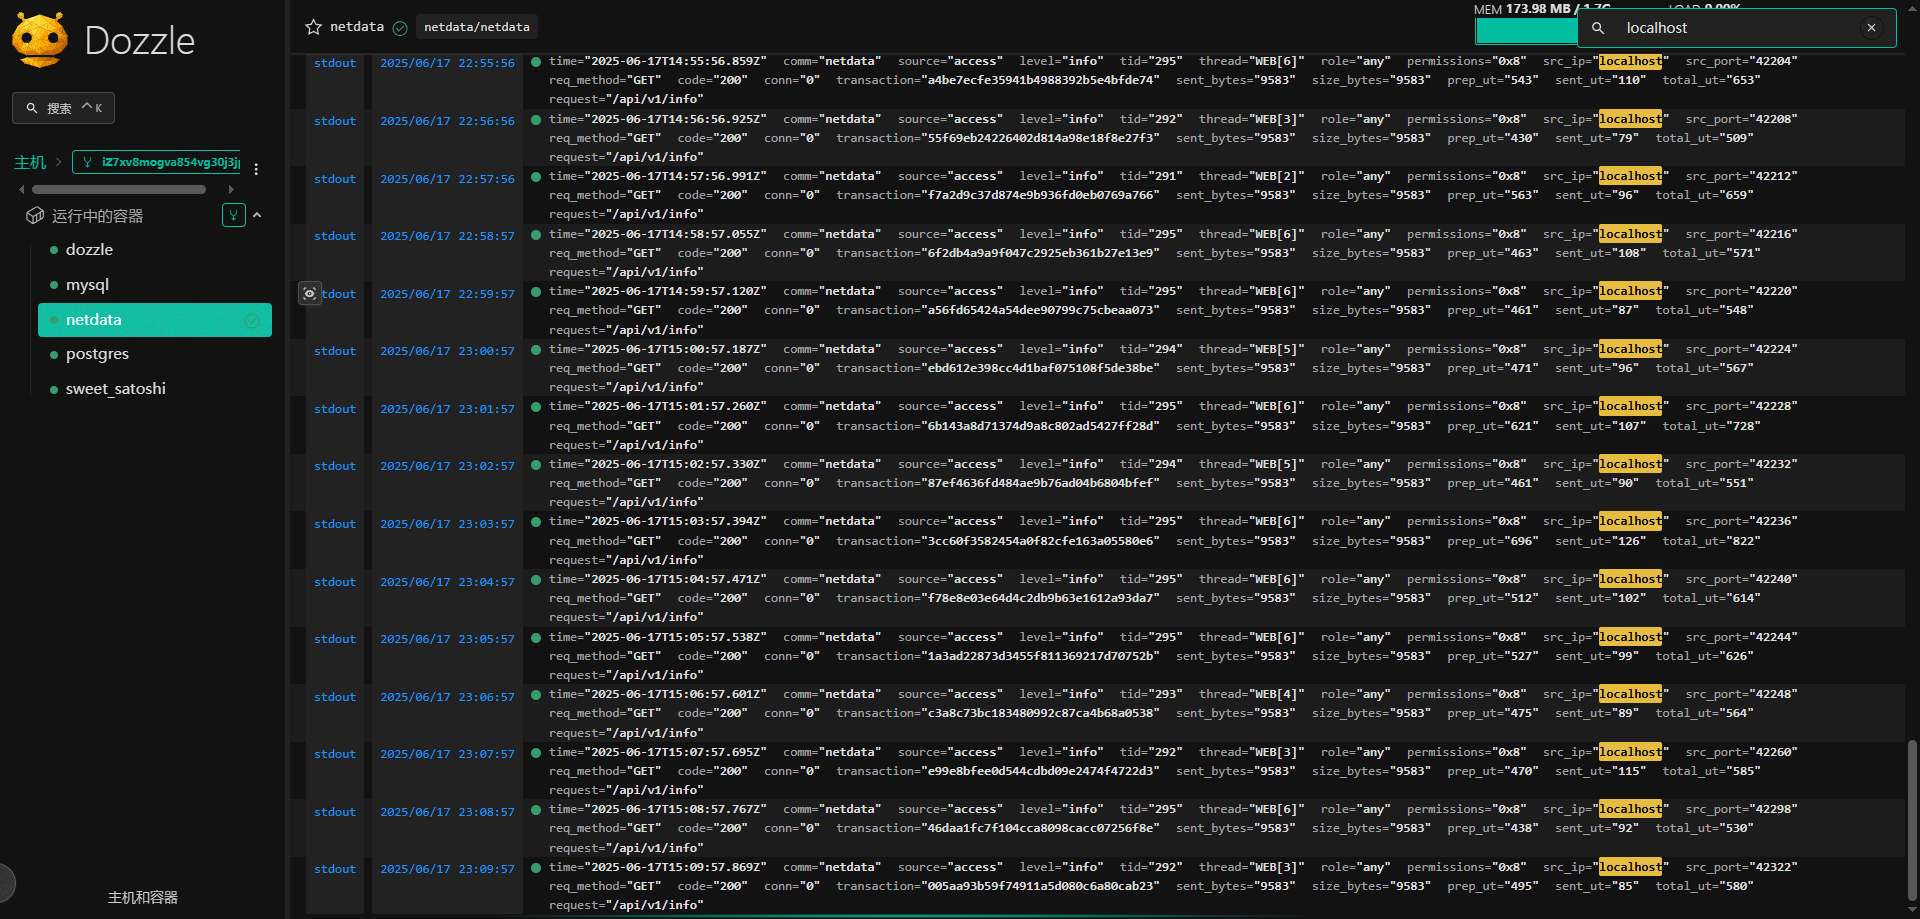The height and width of the screenshot is (919, 1920).
Task: Toggle the merge icon button for running containers
Action: 233,215
